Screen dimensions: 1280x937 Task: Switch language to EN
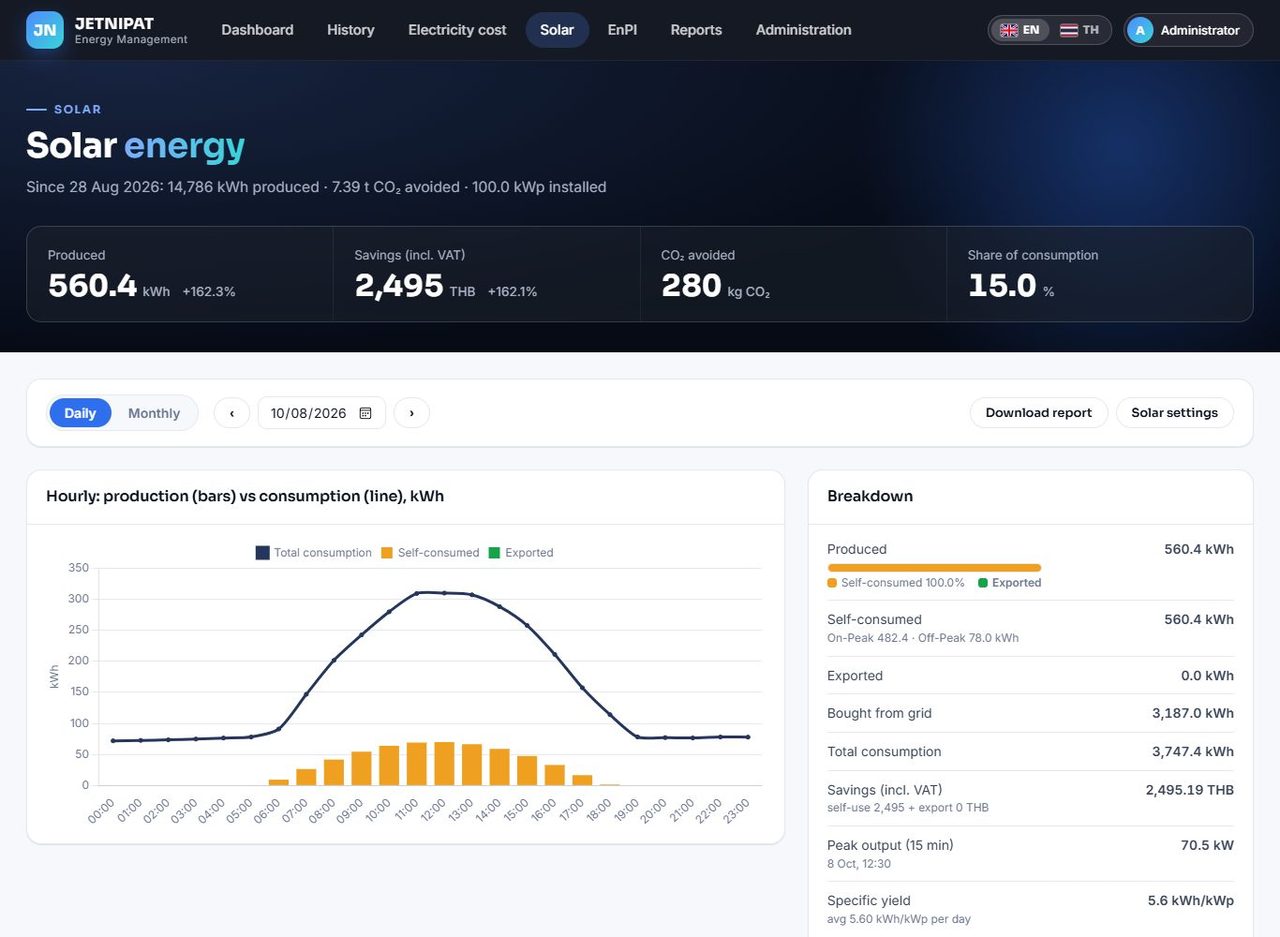tap(1020, 30)
